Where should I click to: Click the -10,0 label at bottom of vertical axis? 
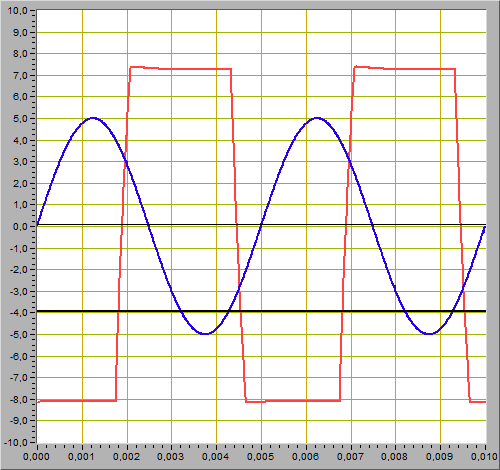[x=16, y=442]
